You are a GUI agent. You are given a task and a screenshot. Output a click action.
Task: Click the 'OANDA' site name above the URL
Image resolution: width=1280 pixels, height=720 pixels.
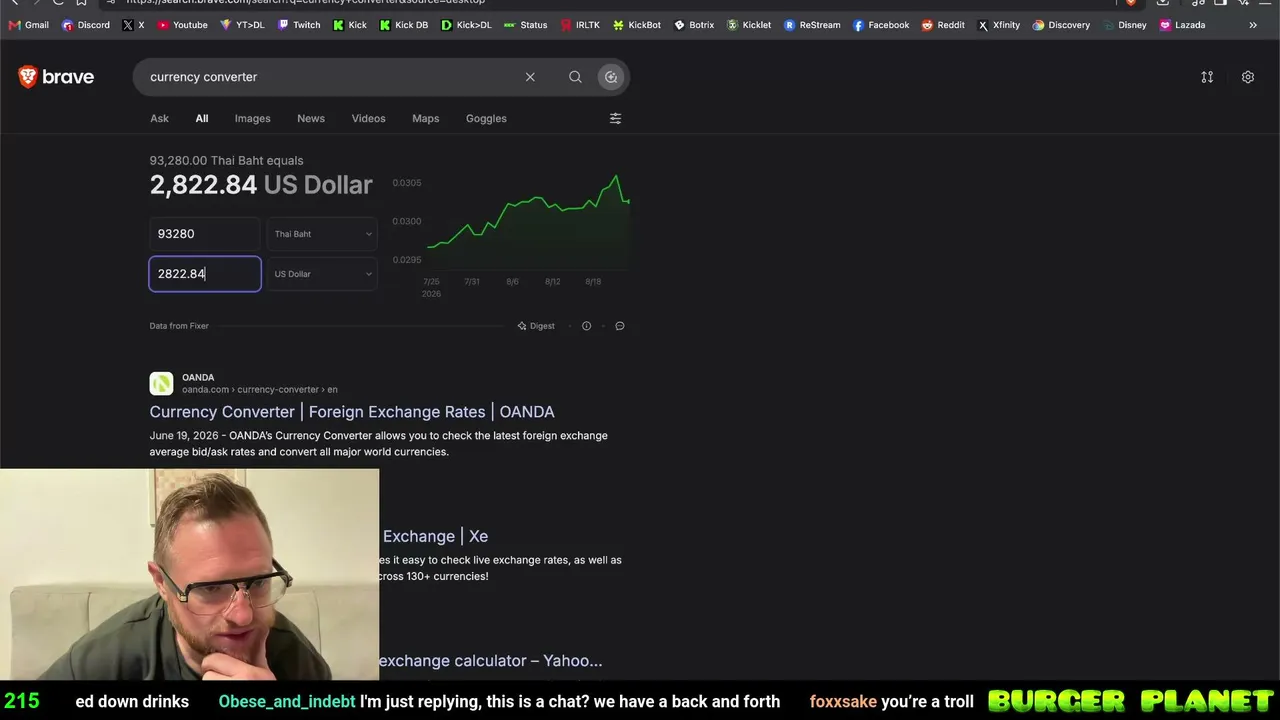pyautogui.click(x=198, y=378)
